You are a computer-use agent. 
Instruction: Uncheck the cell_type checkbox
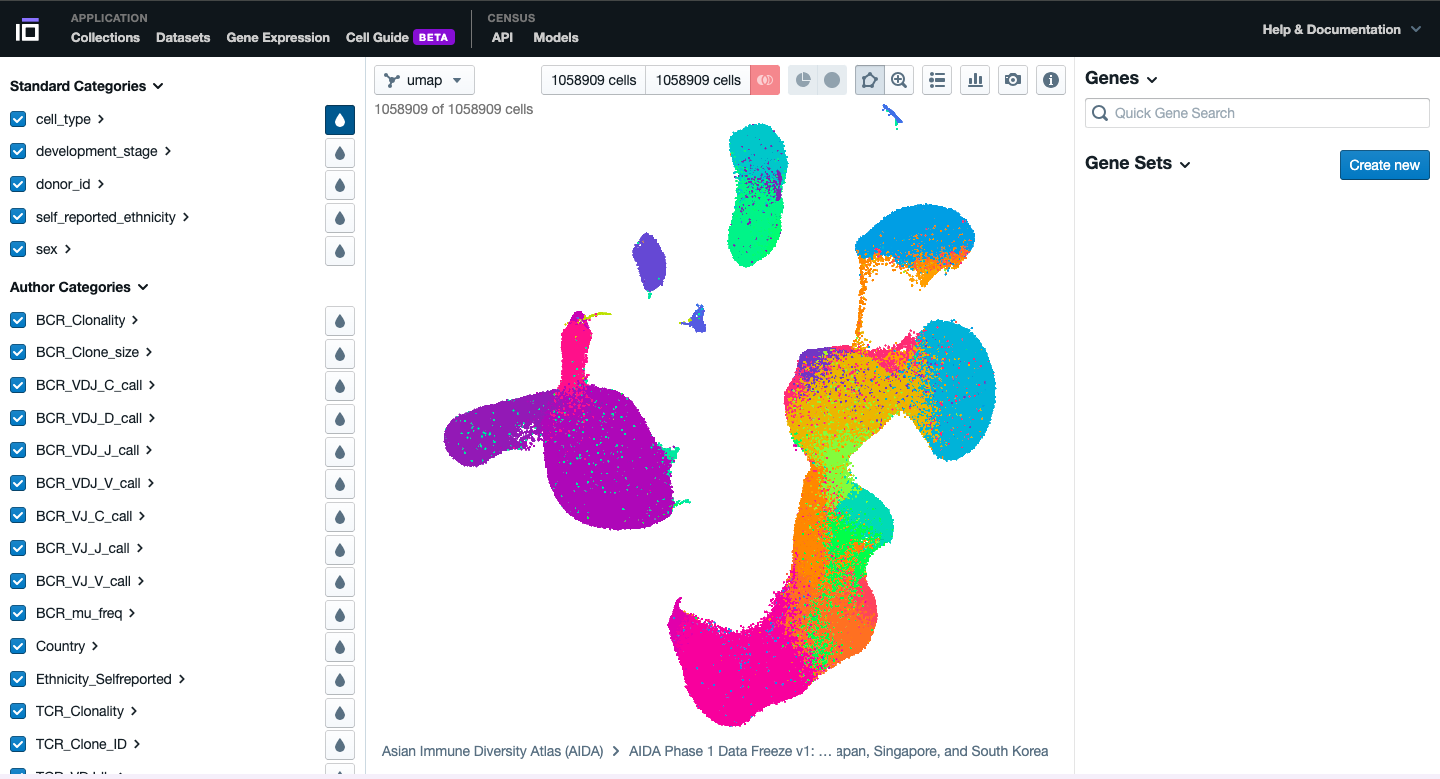coord(18,119)
